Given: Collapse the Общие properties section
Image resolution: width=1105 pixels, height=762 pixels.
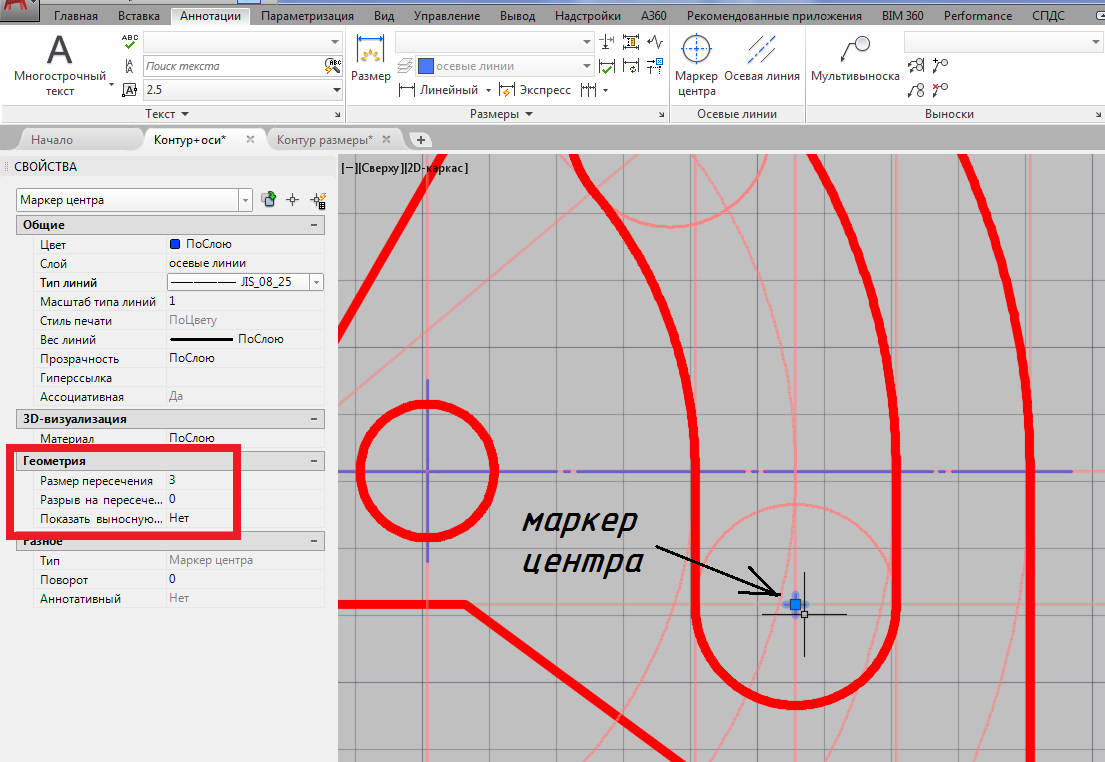Looking at the screenshot, I should 314,226.
